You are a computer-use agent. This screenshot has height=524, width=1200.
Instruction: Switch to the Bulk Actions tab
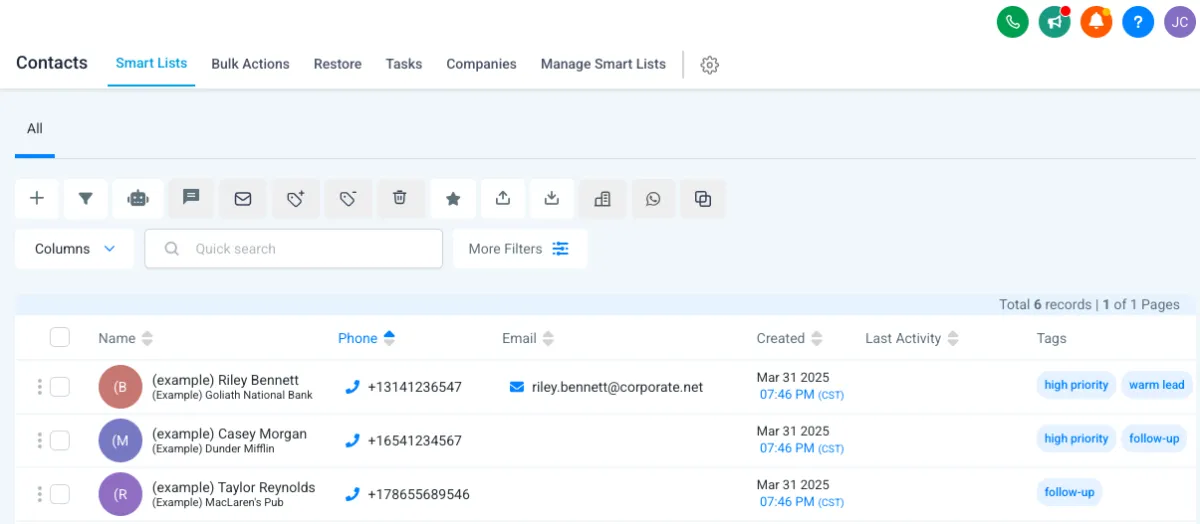250,64
